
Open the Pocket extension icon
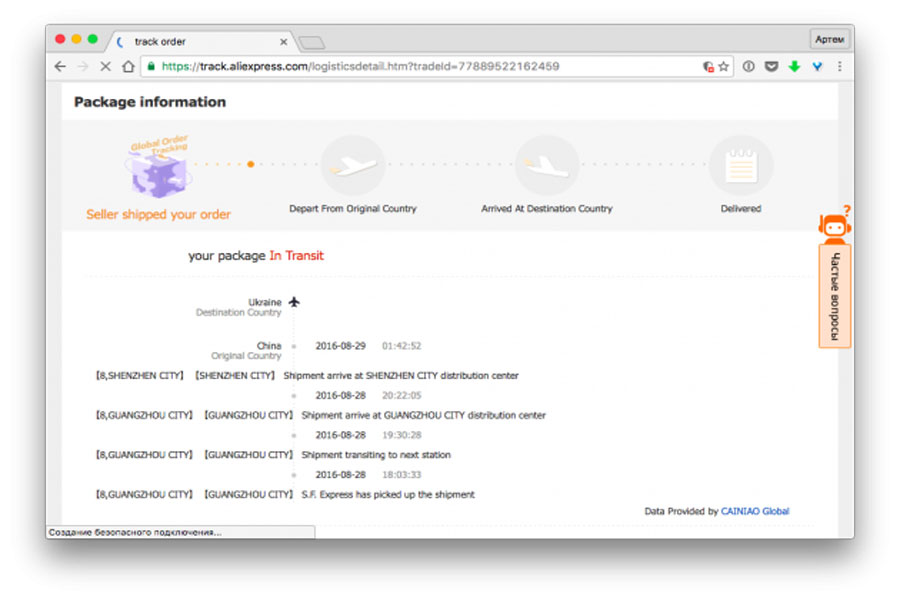pos(771,67)
